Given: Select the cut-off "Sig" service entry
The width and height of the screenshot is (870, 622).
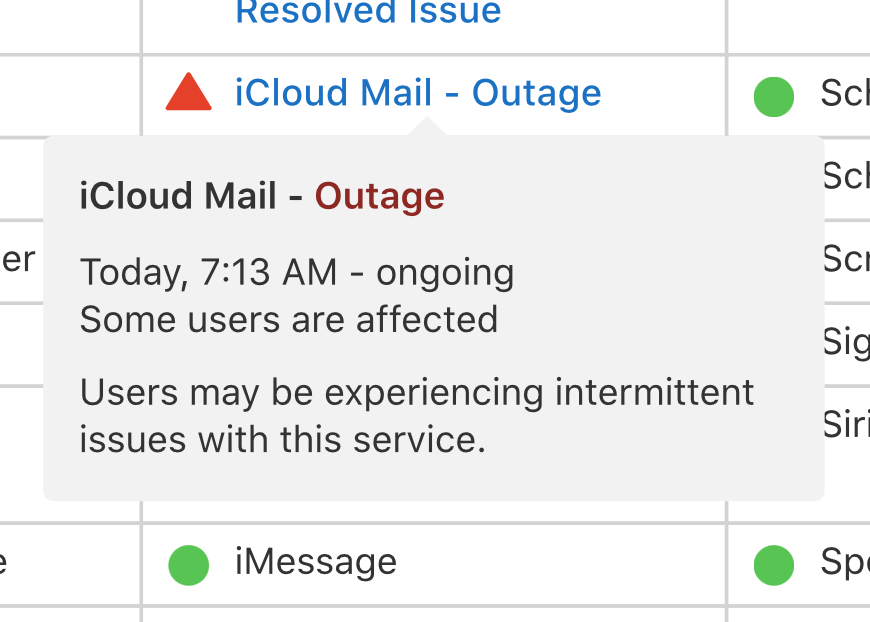Looking at the screenshot, I should point(846,342).
